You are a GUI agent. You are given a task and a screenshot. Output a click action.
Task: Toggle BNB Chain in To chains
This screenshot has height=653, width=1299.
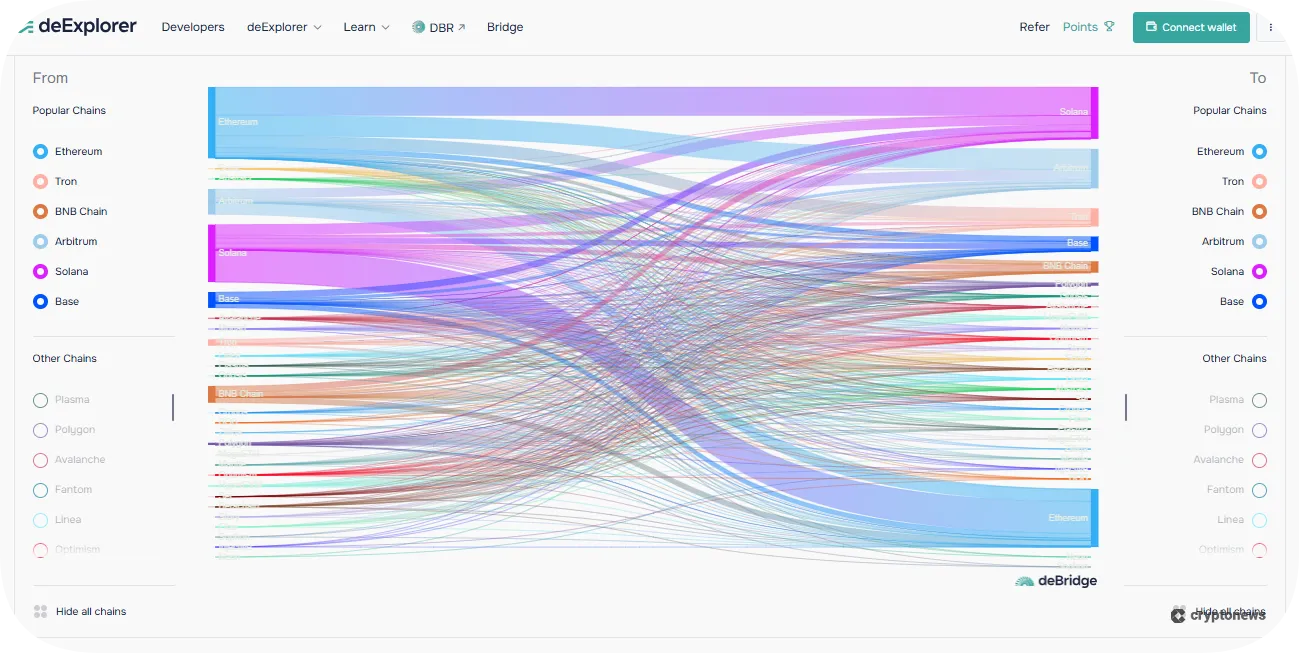tap(1230, 211)
